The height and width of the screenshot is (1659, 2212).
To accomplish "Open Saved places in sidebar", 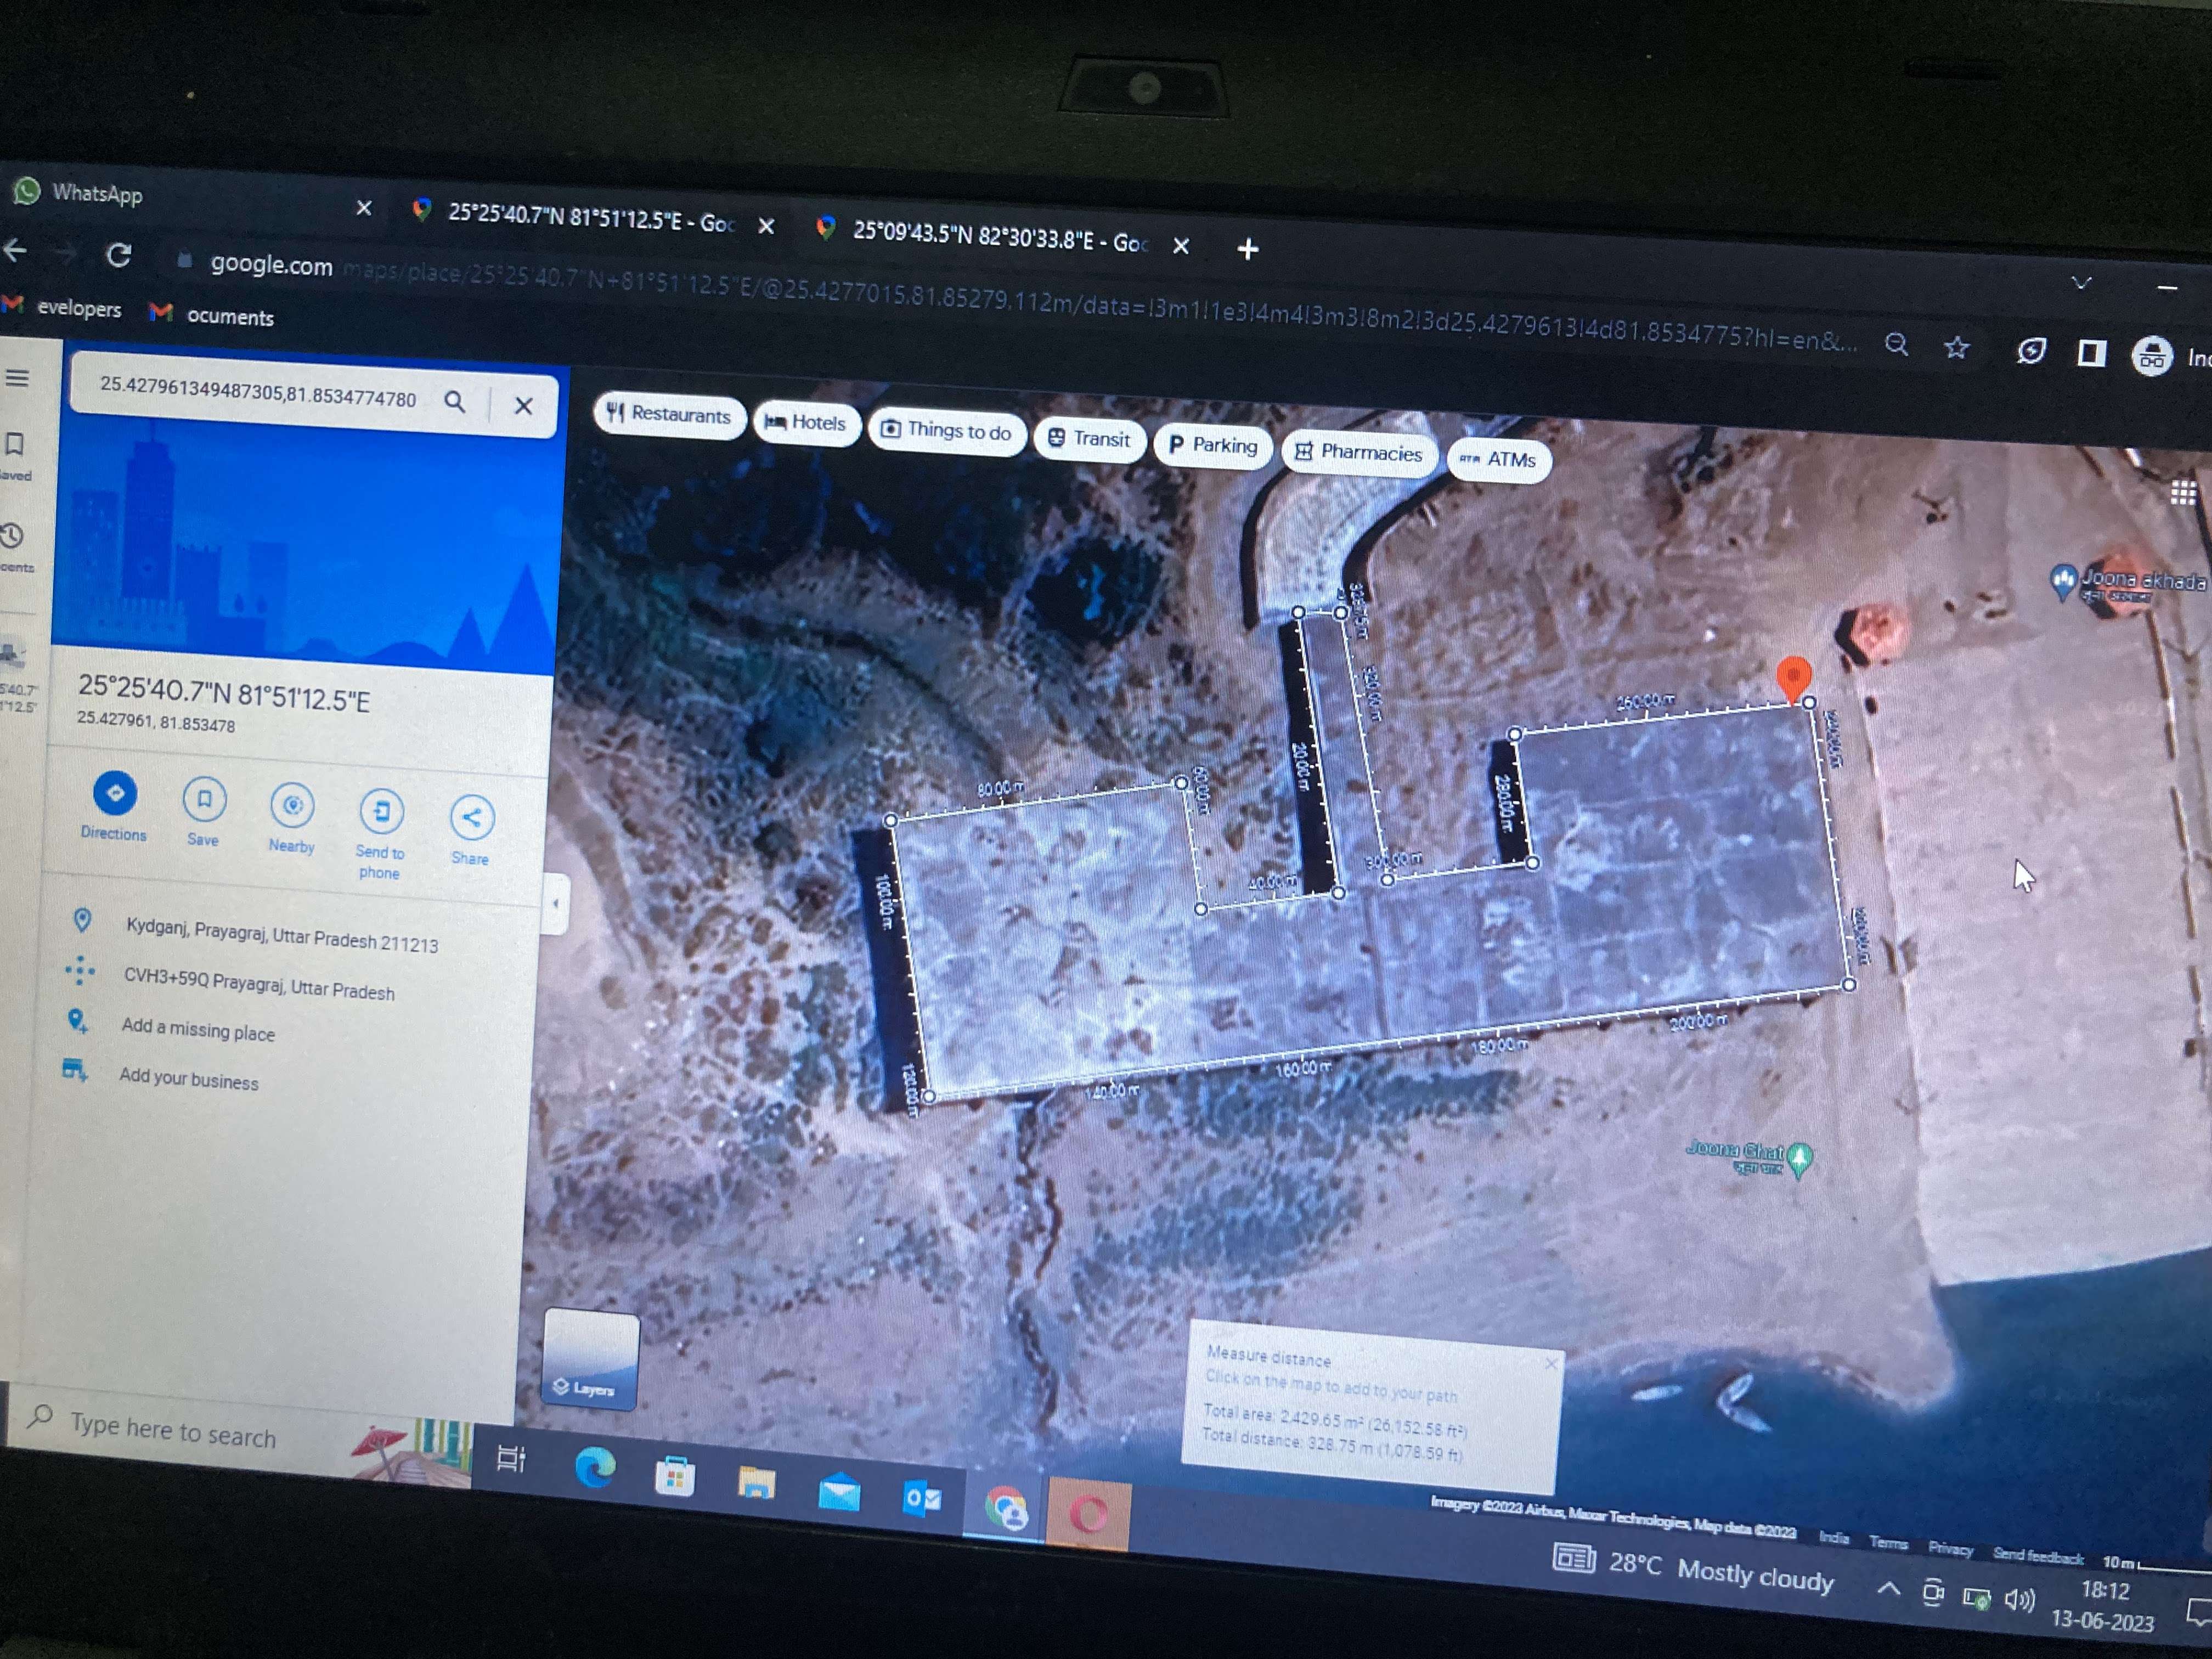I will tap(14, 455).
